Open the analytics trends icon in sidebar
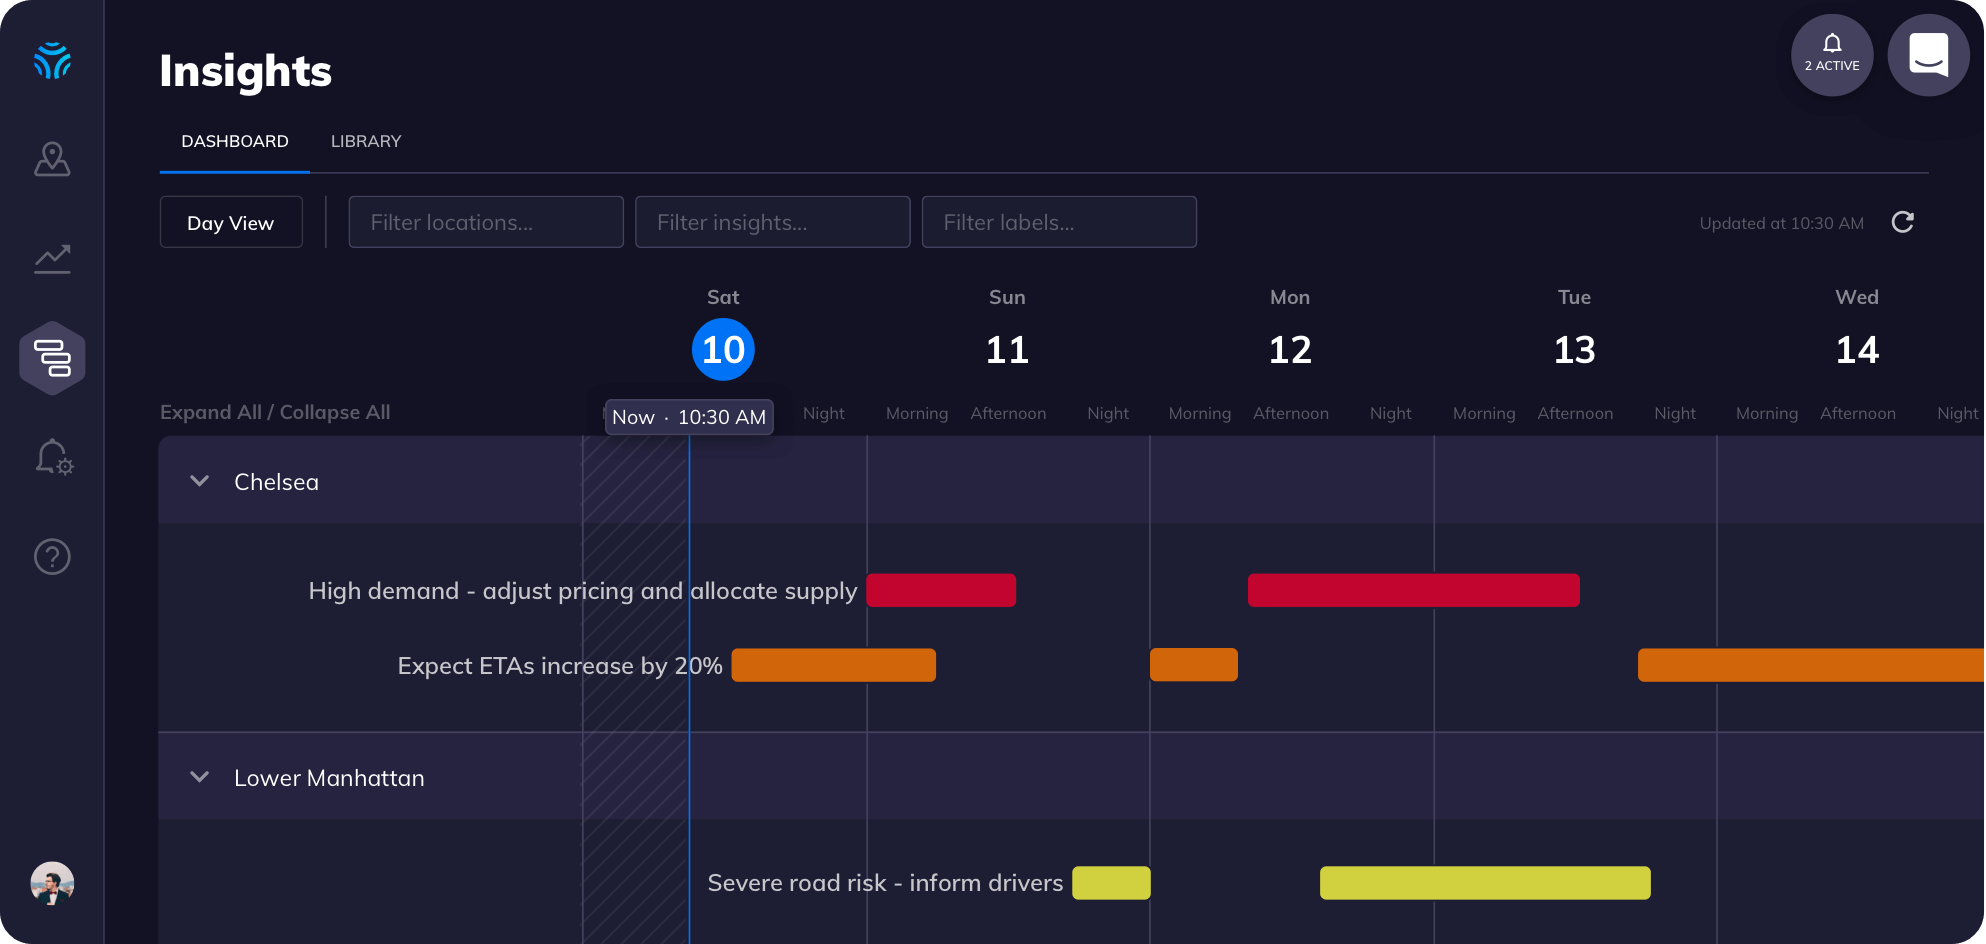Screen dimensions: 1986x944 (x=52, y=258)
